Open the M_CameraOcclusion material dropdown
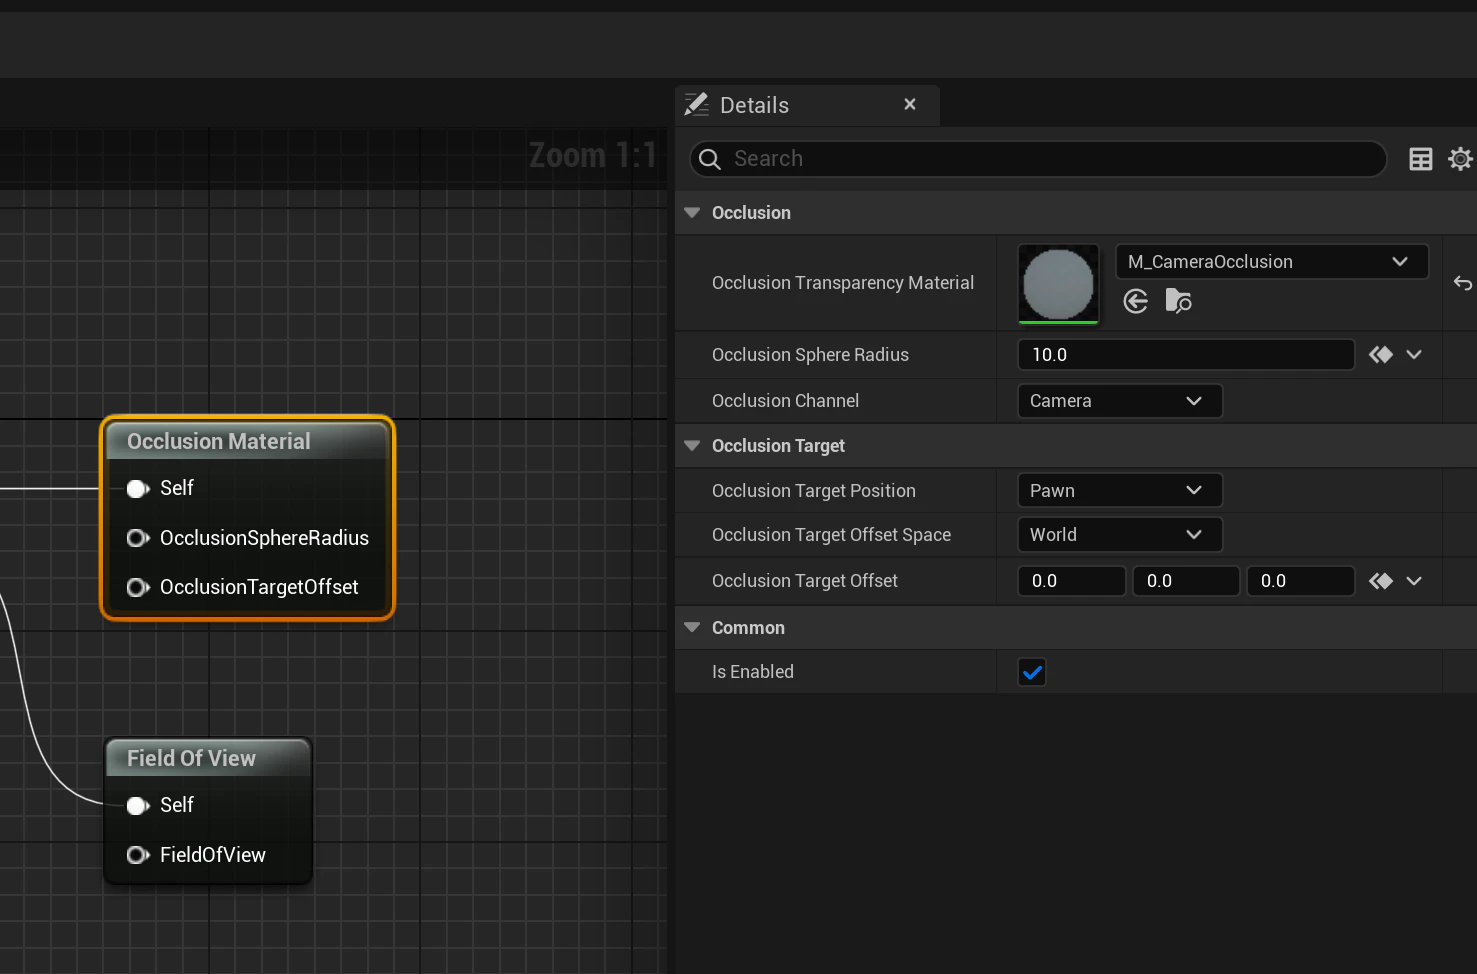This screenshot has height=974, width=1477. point(1272,262)
